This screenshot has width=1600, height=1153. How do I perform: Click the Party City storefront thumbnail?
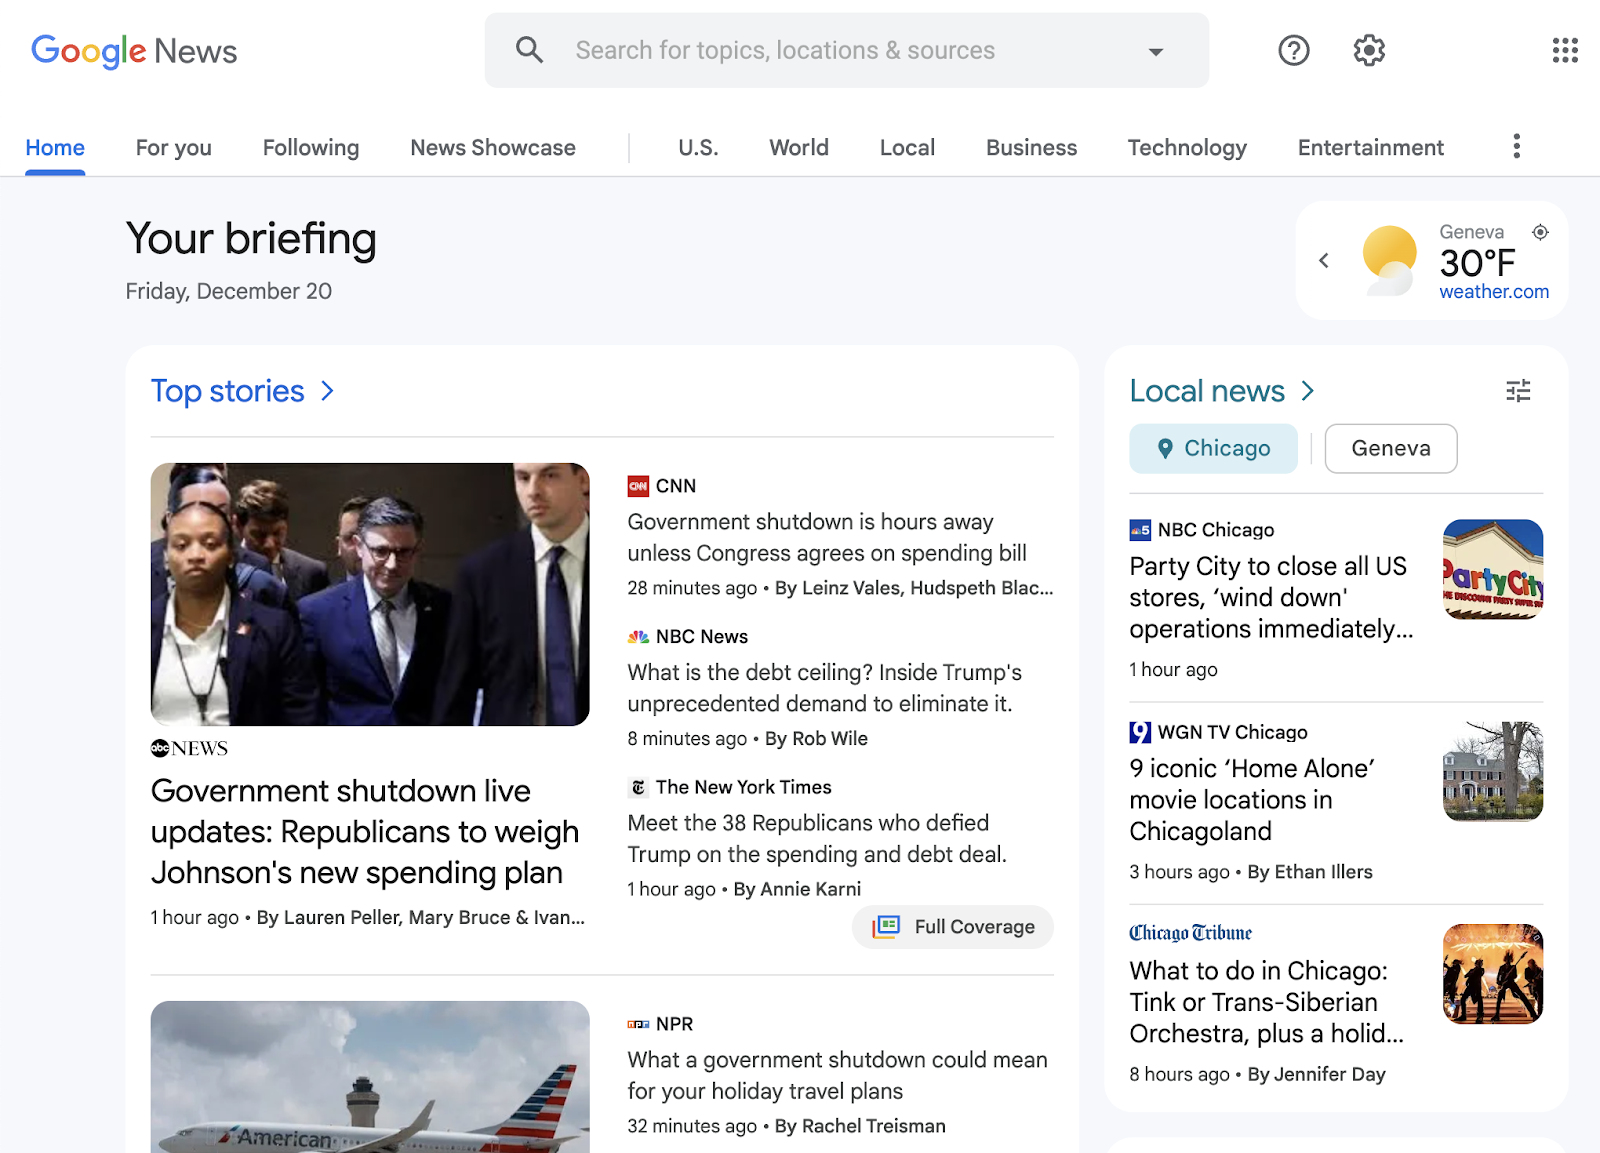pyautogui.click(x=1493, y=570)
